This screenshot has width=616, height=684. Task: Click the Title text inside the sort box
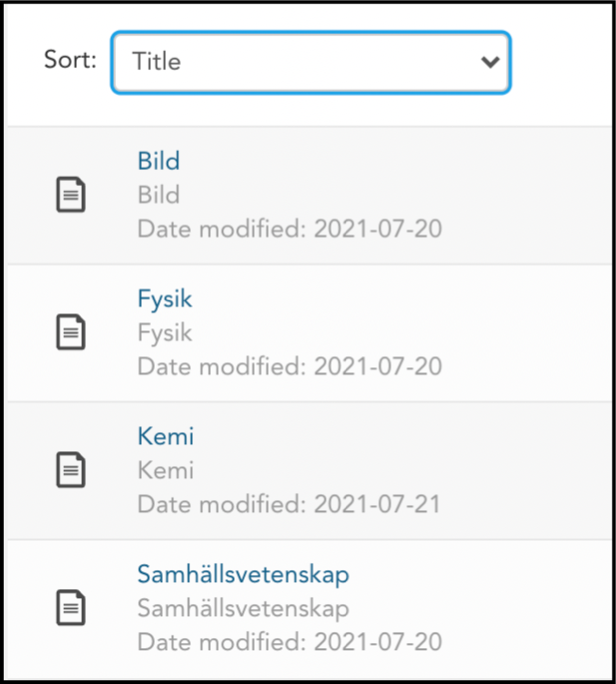[x=157, y=61]
